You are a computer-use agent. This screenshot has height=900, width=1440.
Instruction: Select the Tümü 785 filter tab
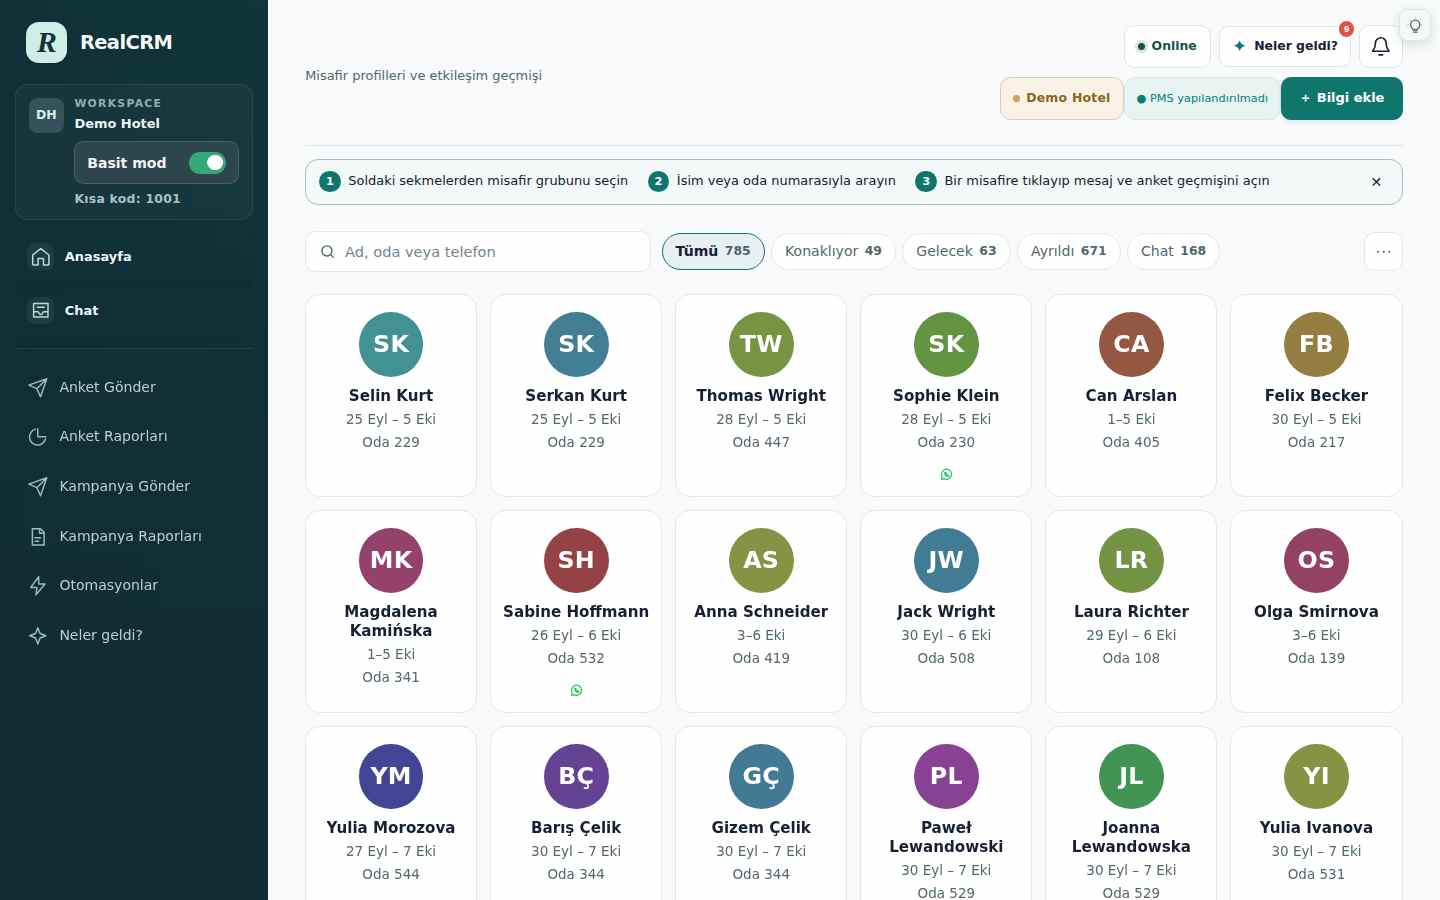tap(713, 251)
